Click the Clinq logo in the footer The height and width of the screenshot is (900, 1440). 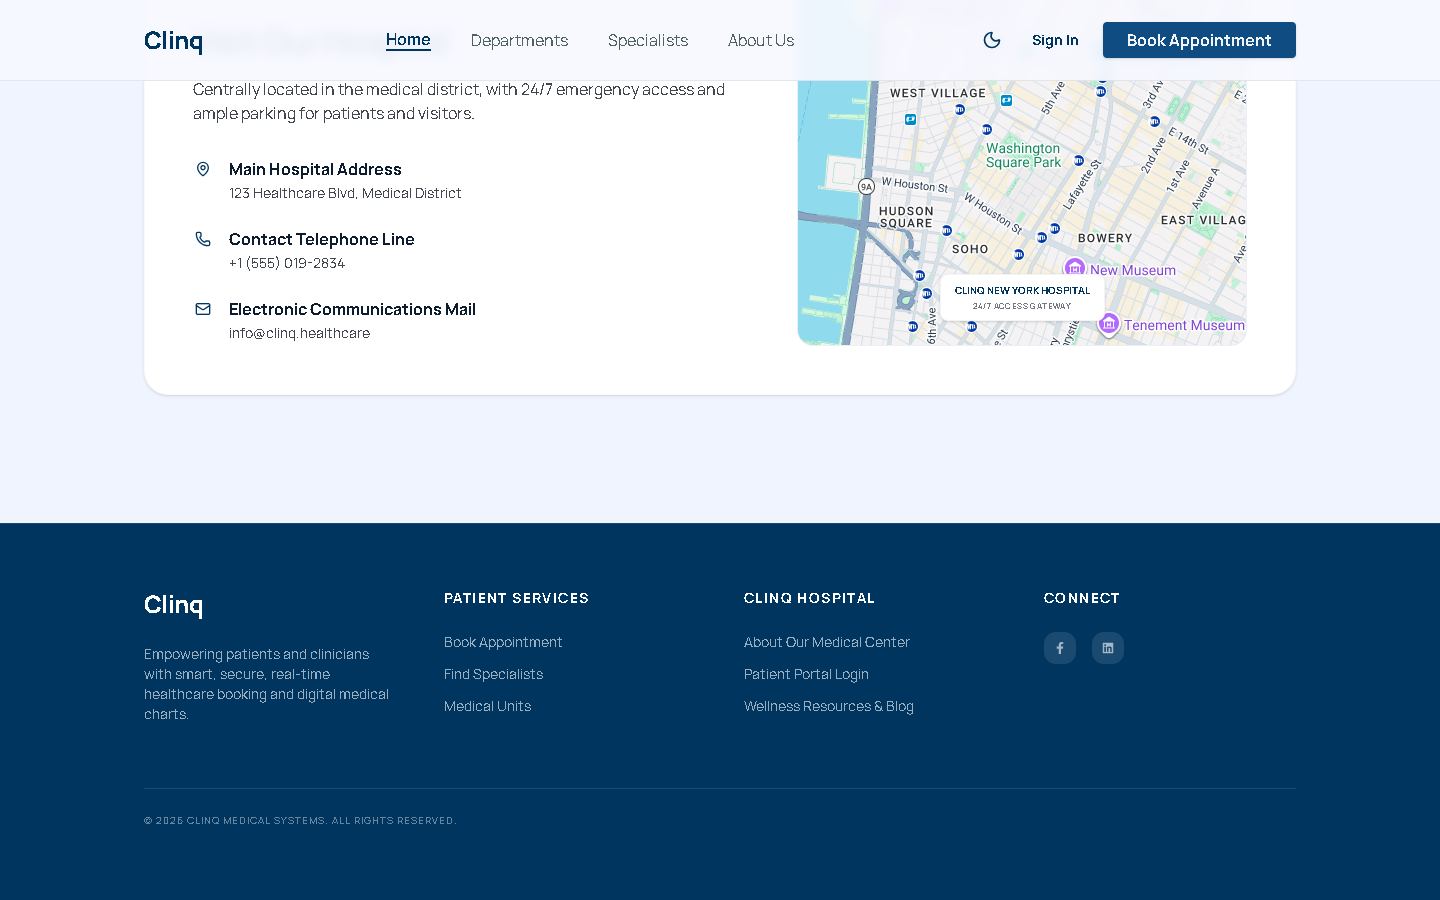click(173, 605)
